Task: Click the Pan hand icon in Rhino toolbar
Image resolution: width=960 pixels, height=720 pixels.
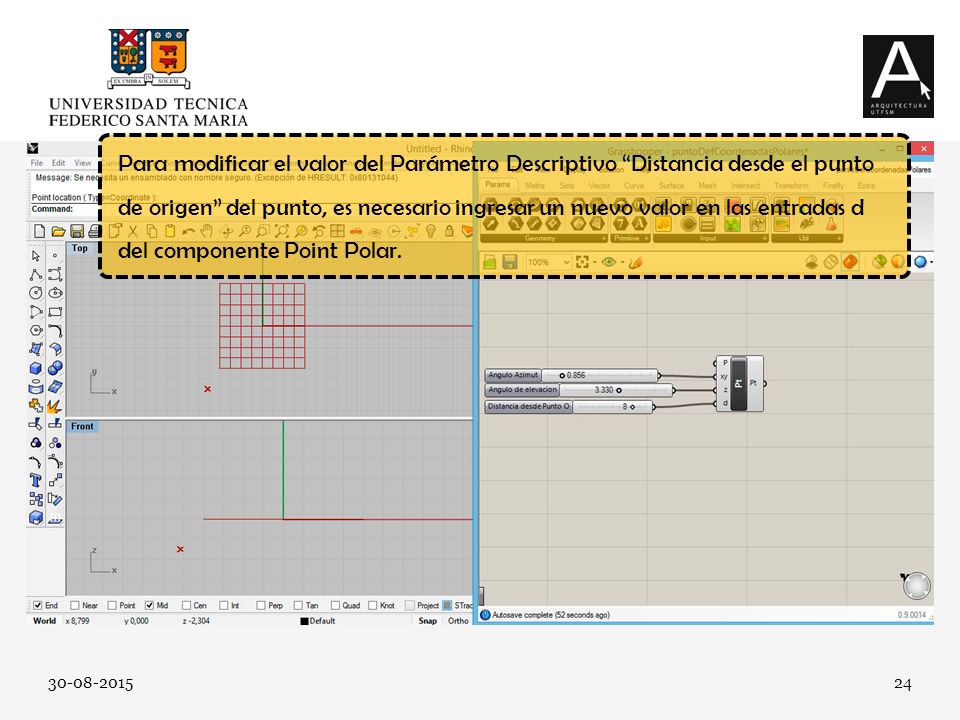Action: [207, 231]
